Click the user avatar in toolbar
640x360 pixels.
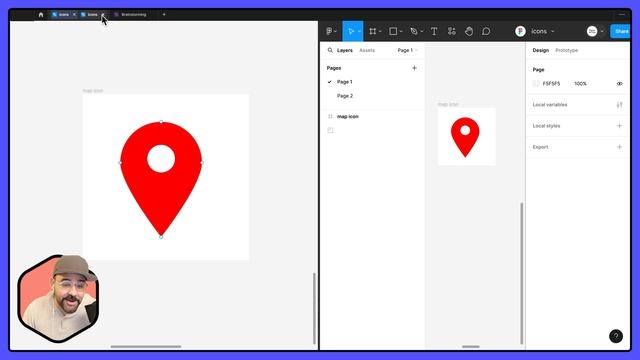click(x=592, y=31)
